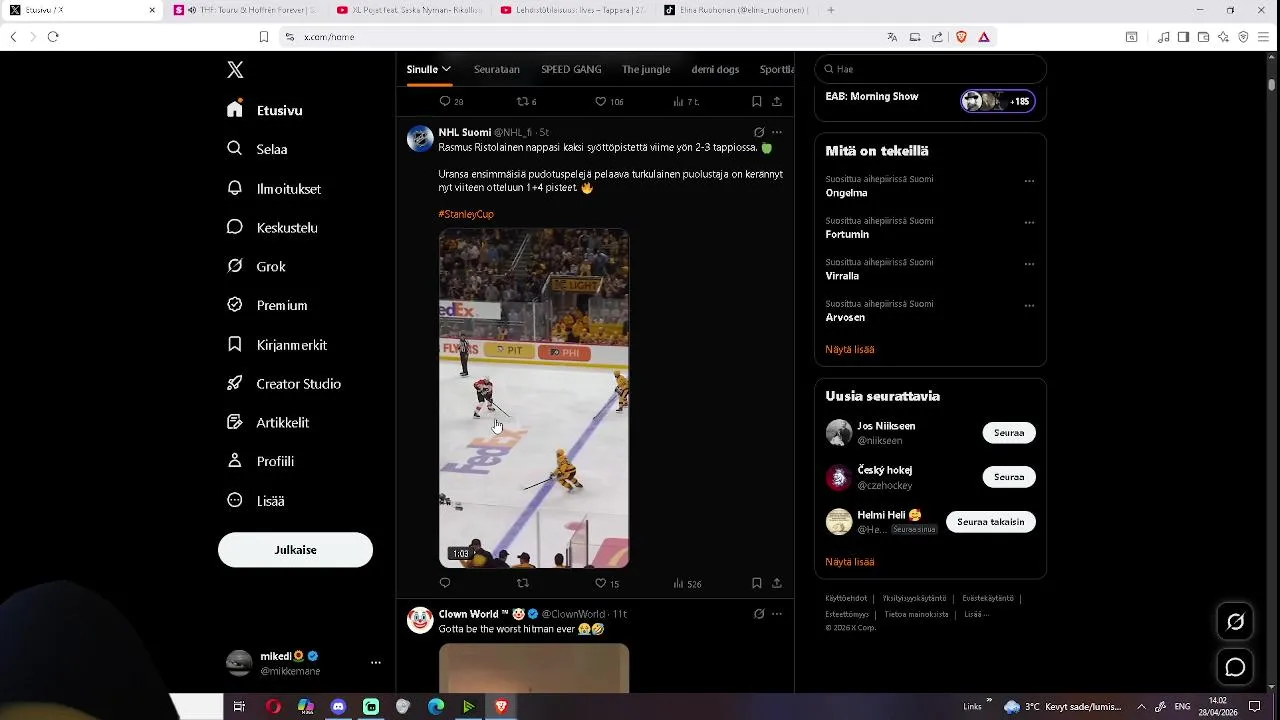This screenshot has height=720, width=1280.
Task: Share the NHL Suomi post
Action: click(x=777, y=583)
